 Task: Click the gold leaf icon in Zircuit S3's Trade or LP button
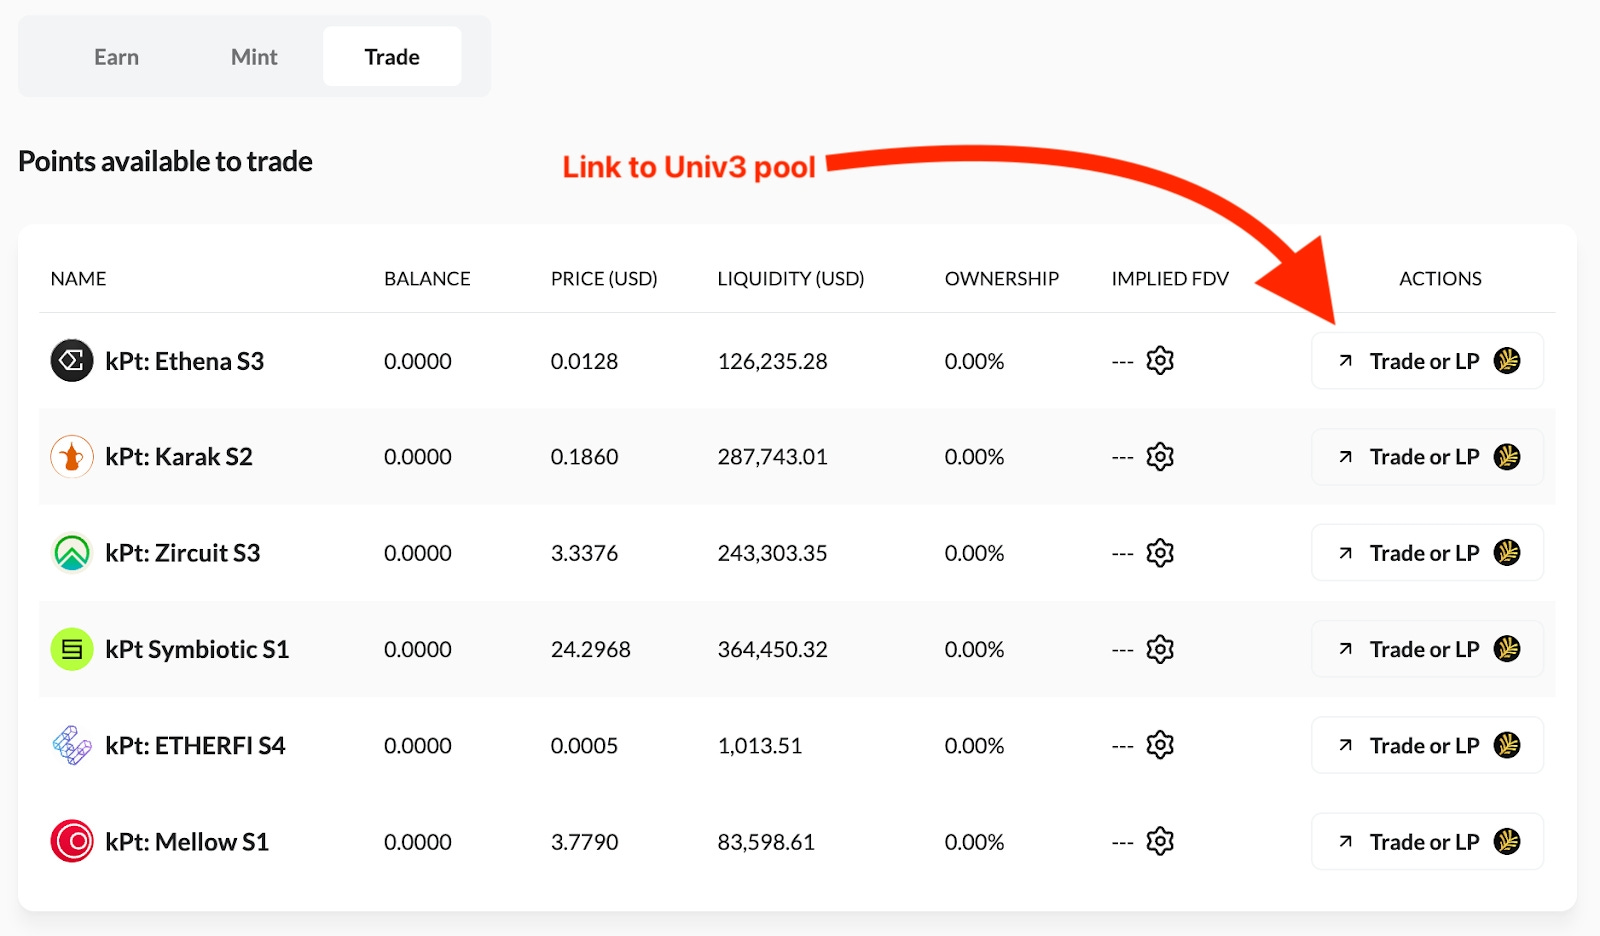(x=1507, y=552)
